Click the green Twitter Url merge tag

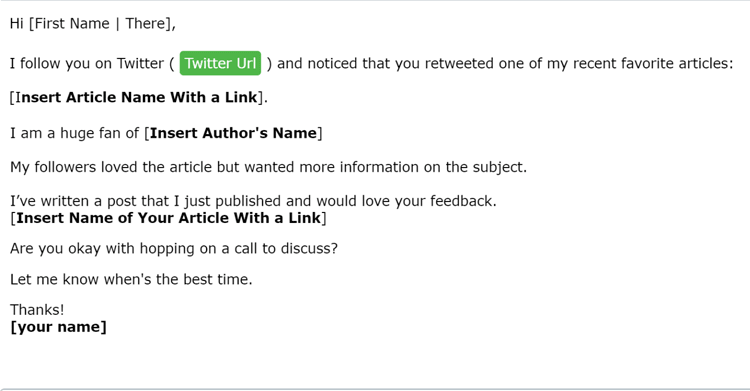[x=220, y=63]
